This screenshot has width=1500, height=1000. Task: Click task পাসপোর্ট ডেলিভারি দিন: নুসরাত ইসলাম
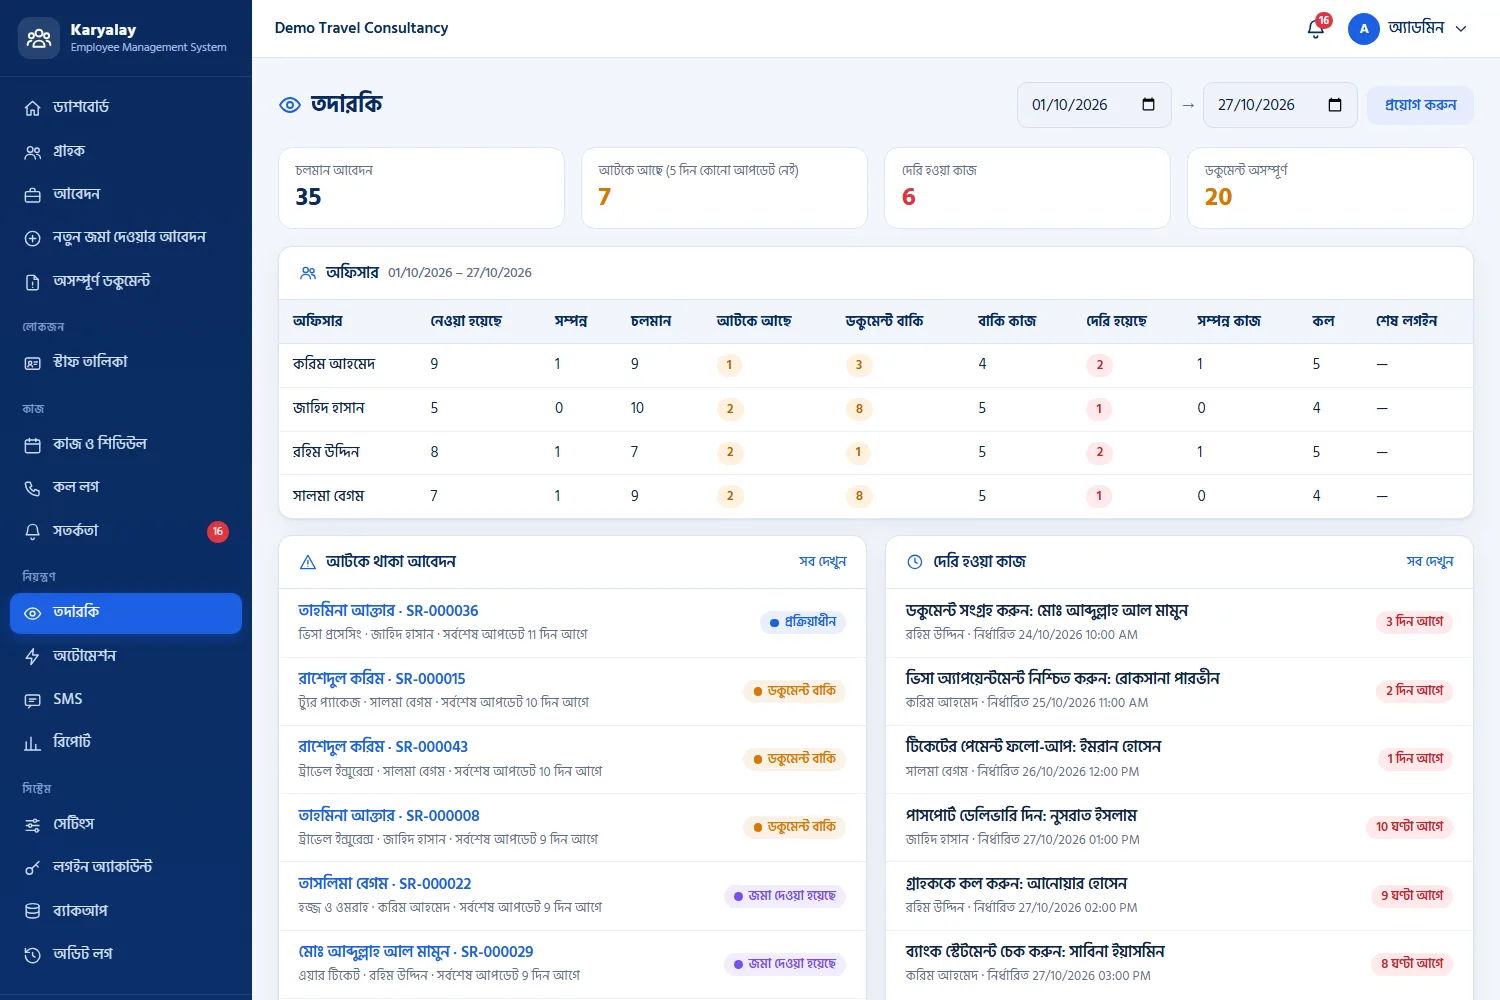tap(1021, 816)
